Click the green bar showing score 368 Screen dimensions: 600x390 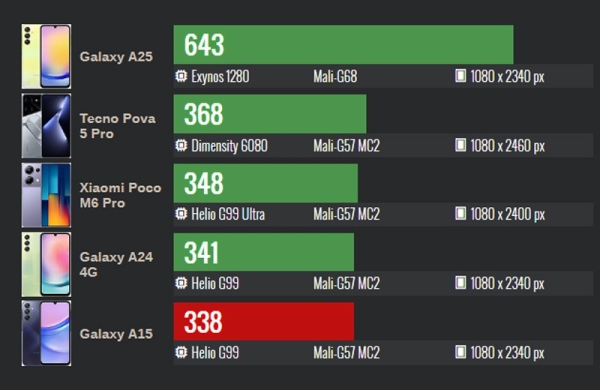coord(270,114)
